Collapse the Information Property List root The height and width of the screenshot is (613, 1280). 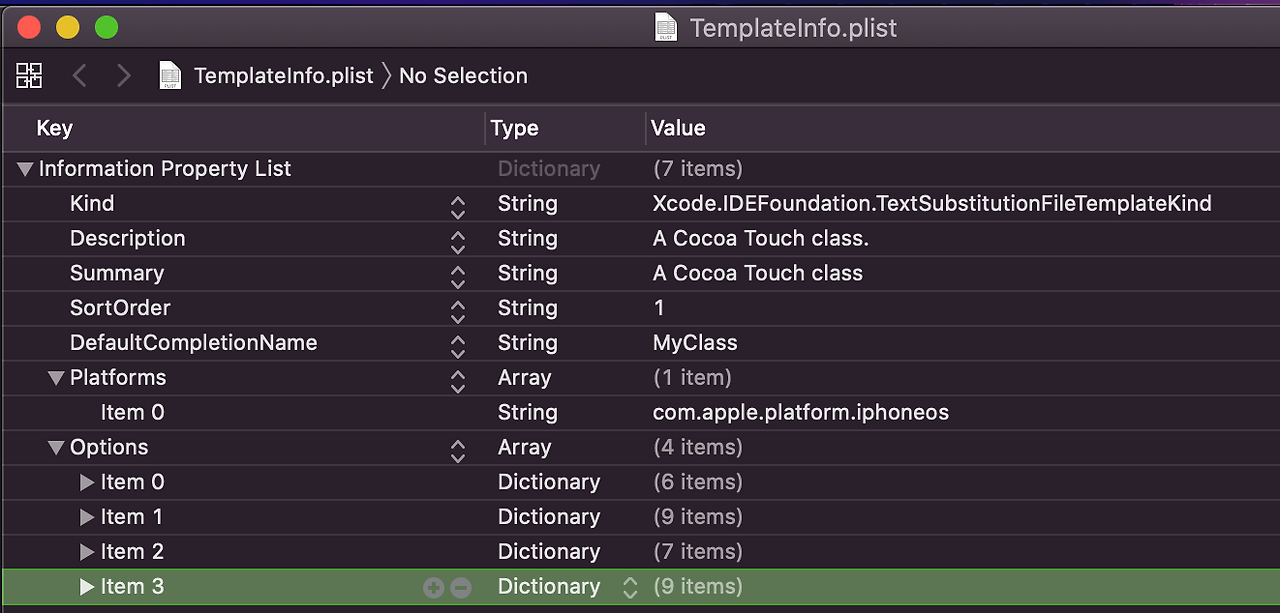(x=25, y=169)
